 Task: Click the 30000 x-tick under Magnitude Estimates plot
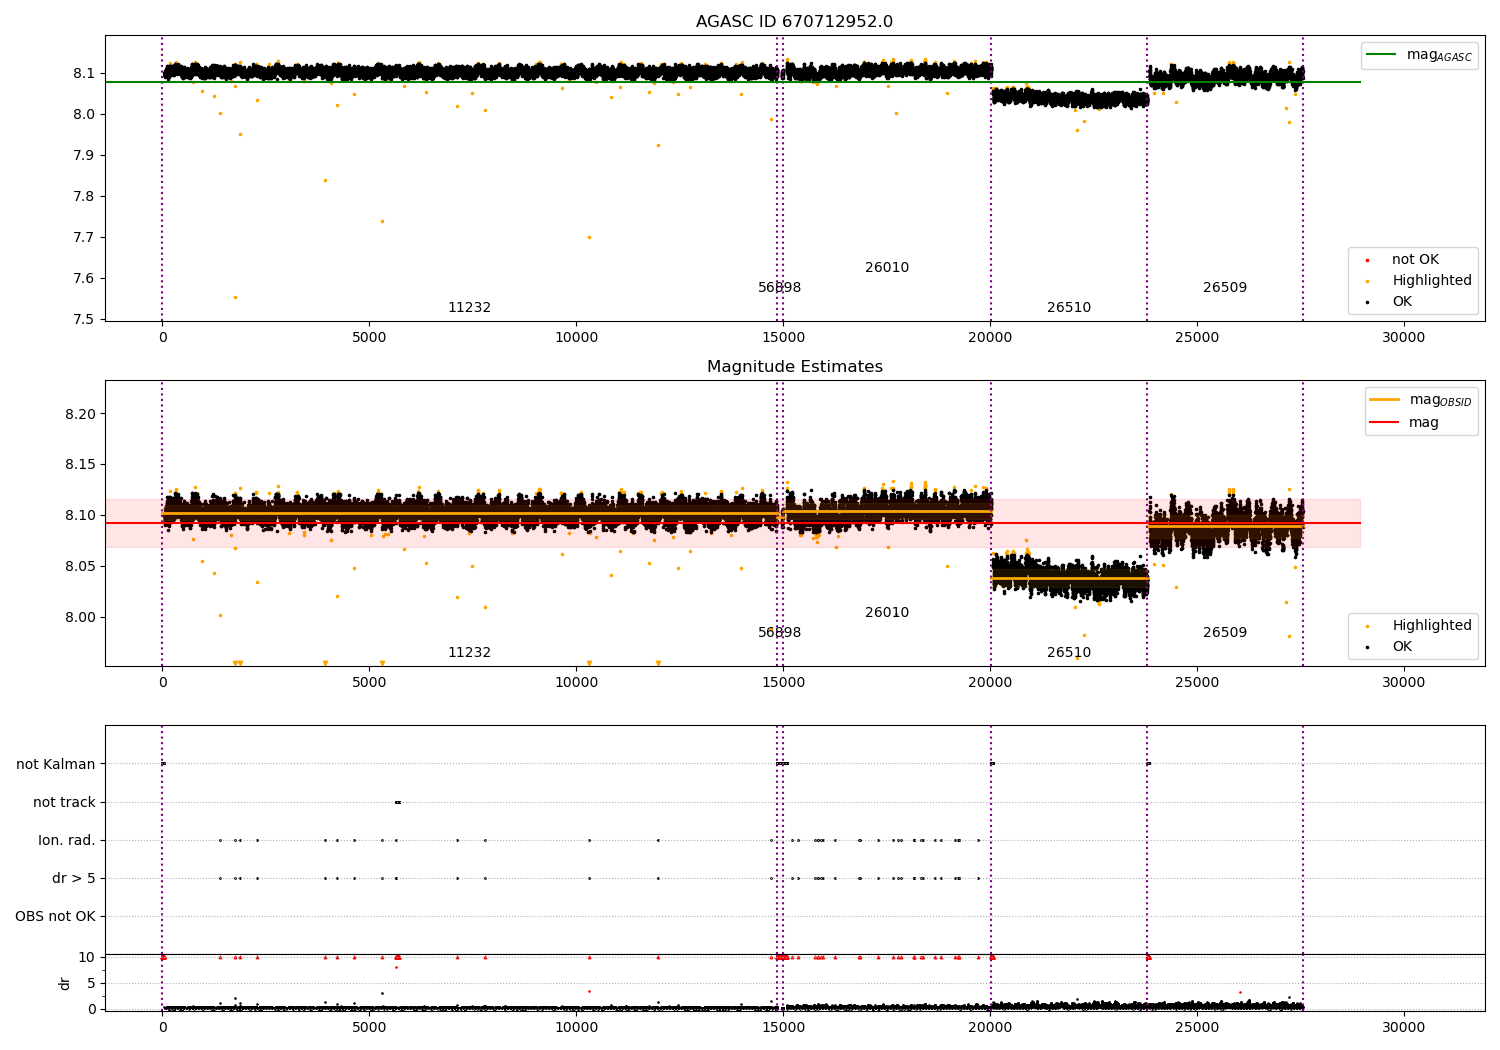click(1404, 683)
